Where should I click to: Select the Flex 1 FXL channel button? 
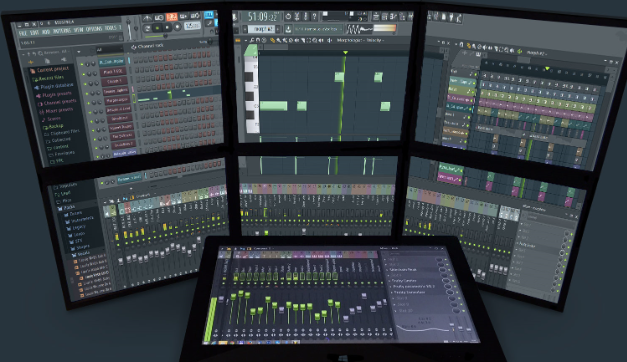[x=114, y=72]
